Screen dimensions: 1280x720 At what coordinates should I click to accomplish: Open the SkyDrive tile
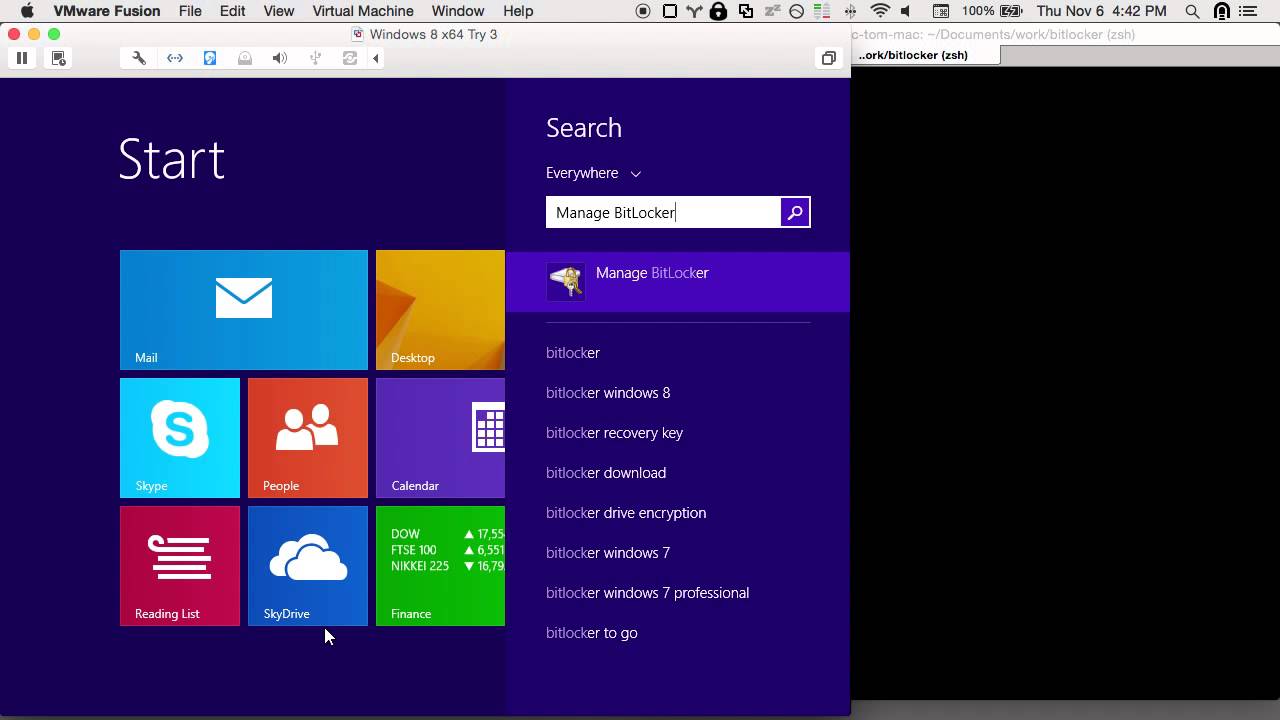(308, 566)
